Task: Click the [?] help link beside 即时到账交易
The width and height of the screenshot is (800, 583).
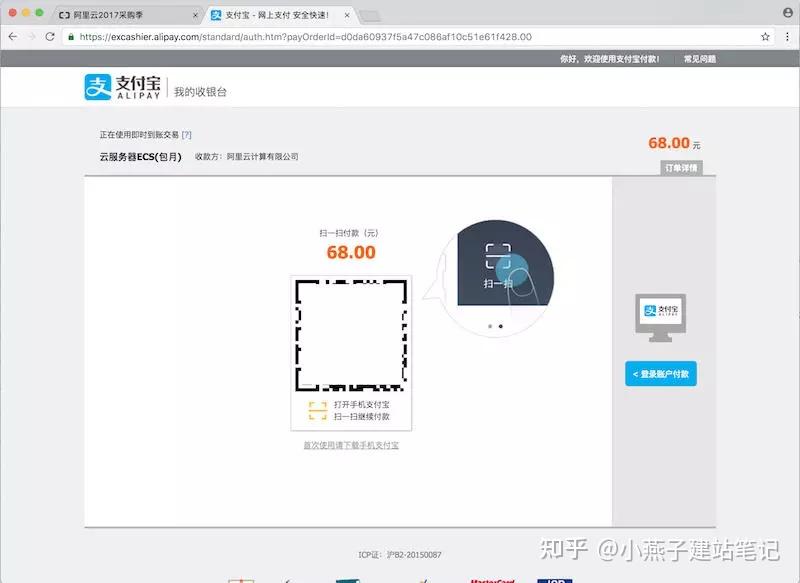Action: (186, 135)
